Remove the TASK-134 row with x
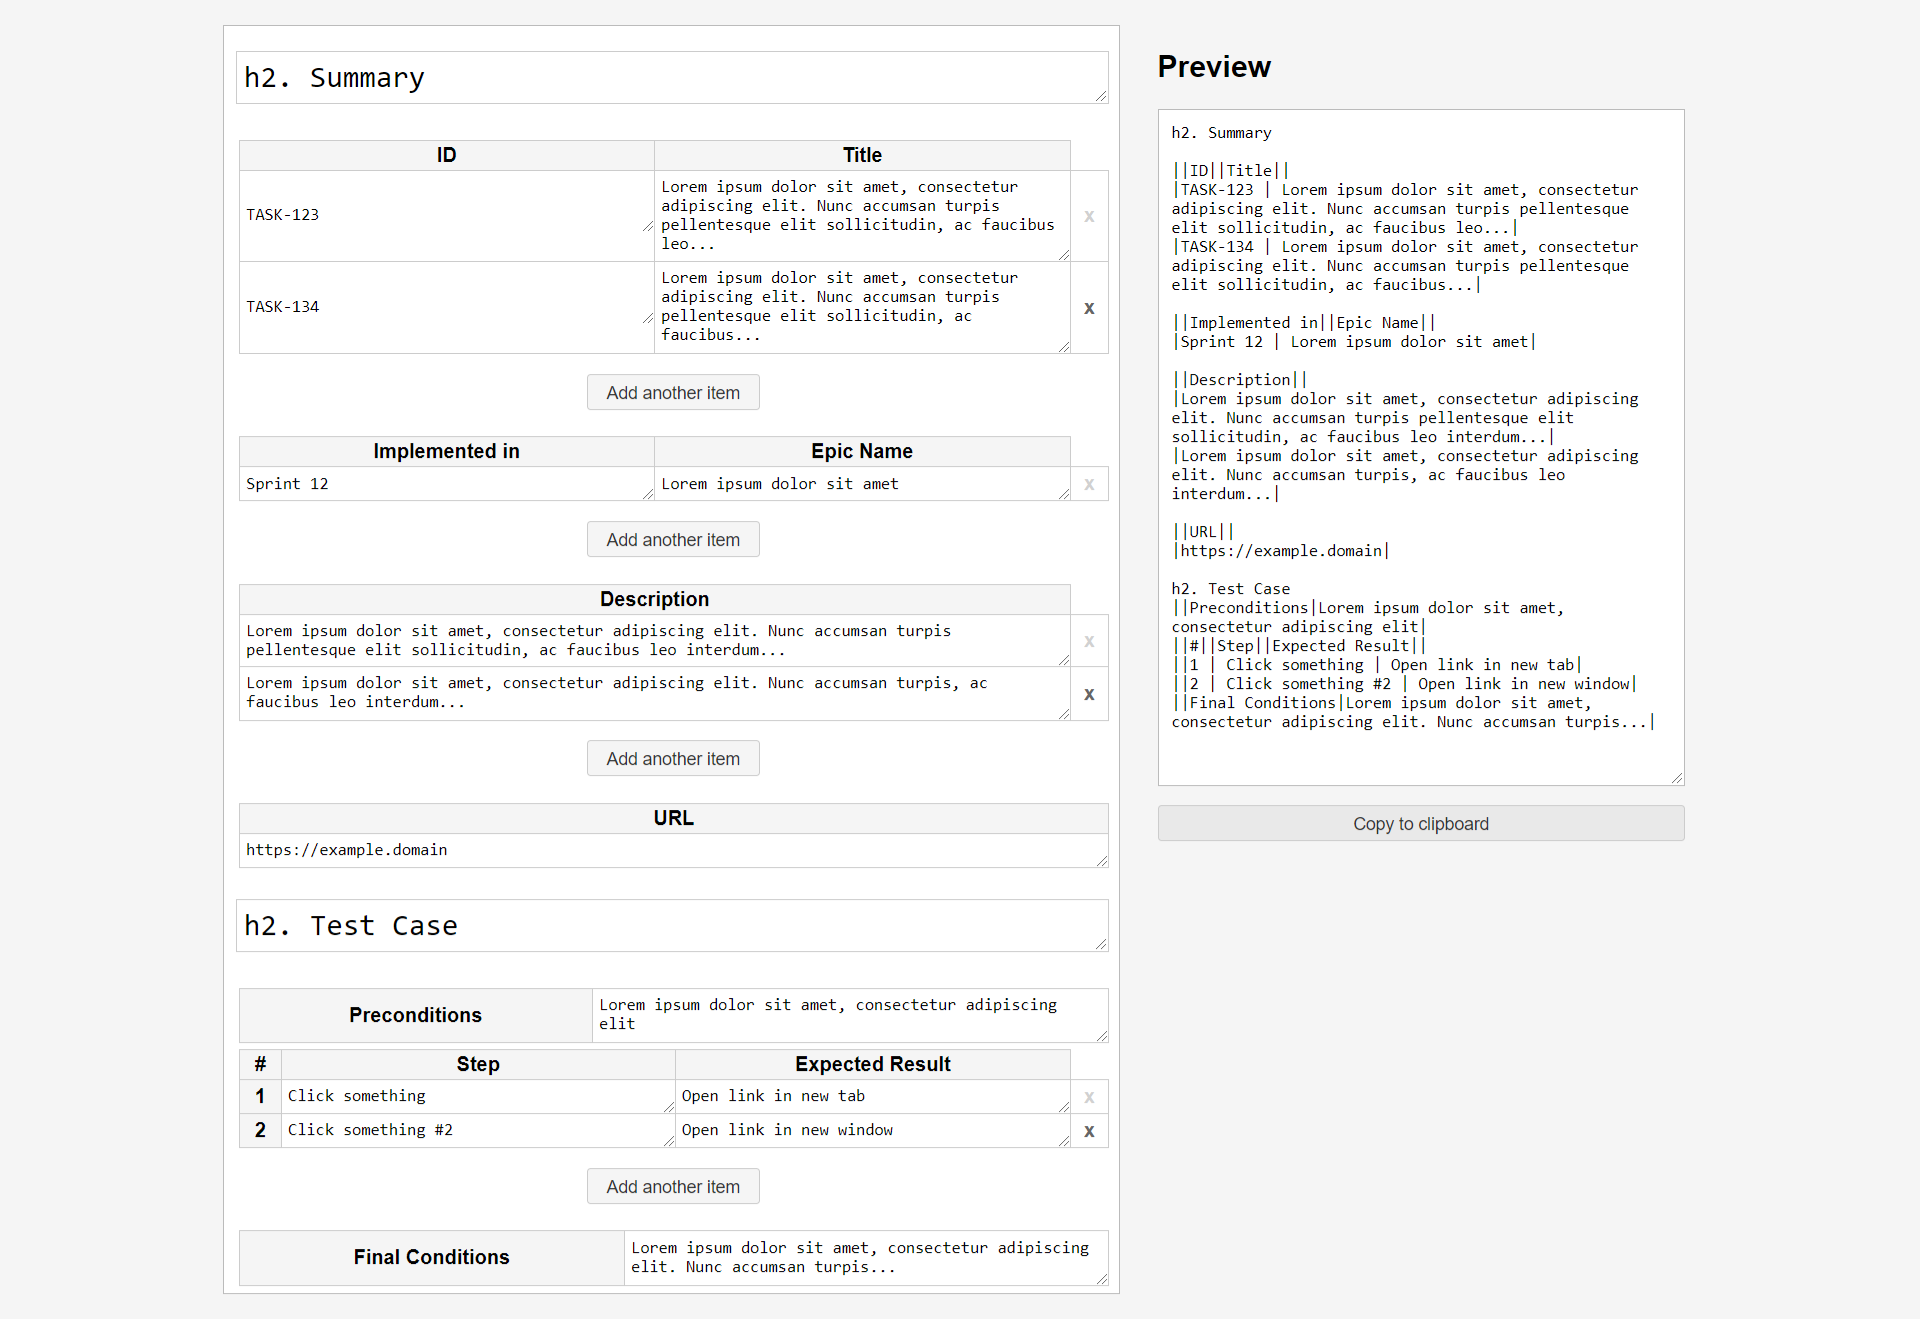 (1089, 308)
